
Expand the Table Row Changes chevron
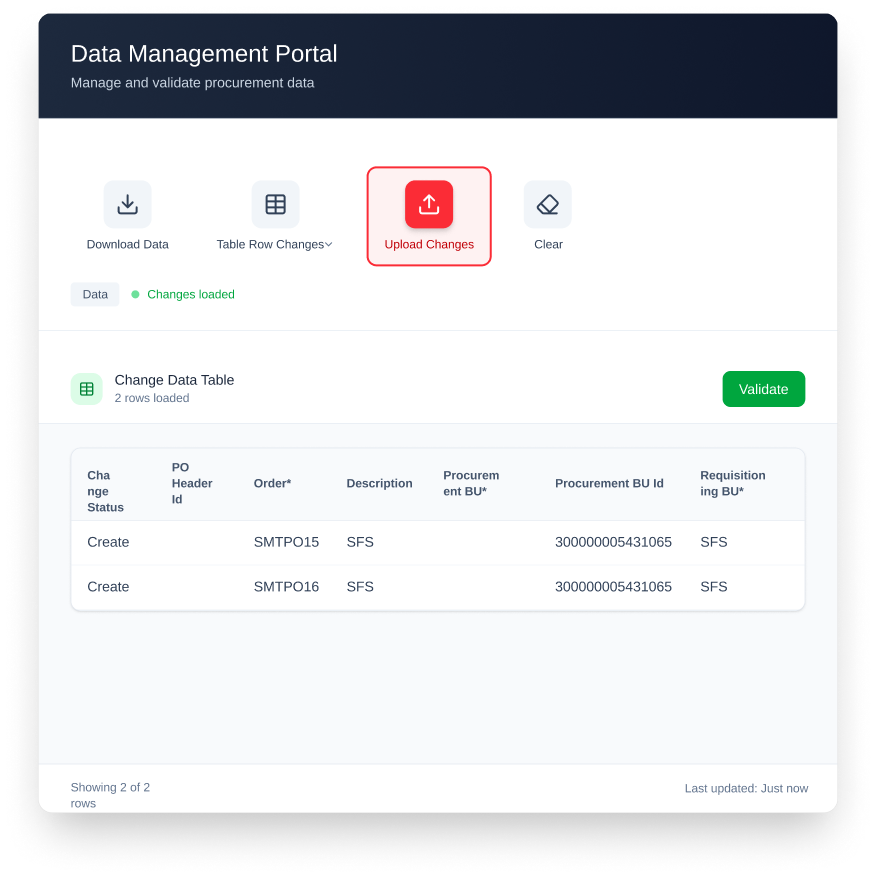coord(329,245)
